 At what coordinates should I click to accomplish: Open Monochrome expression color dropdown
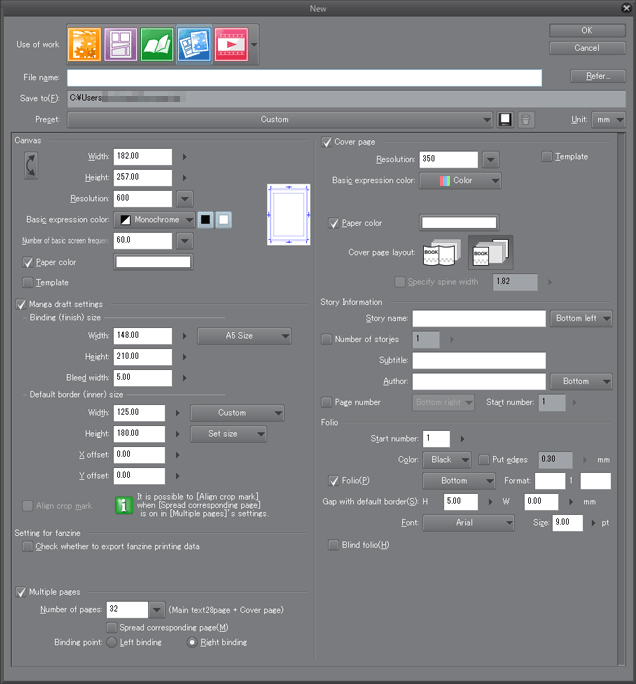(x=154, y=219)
